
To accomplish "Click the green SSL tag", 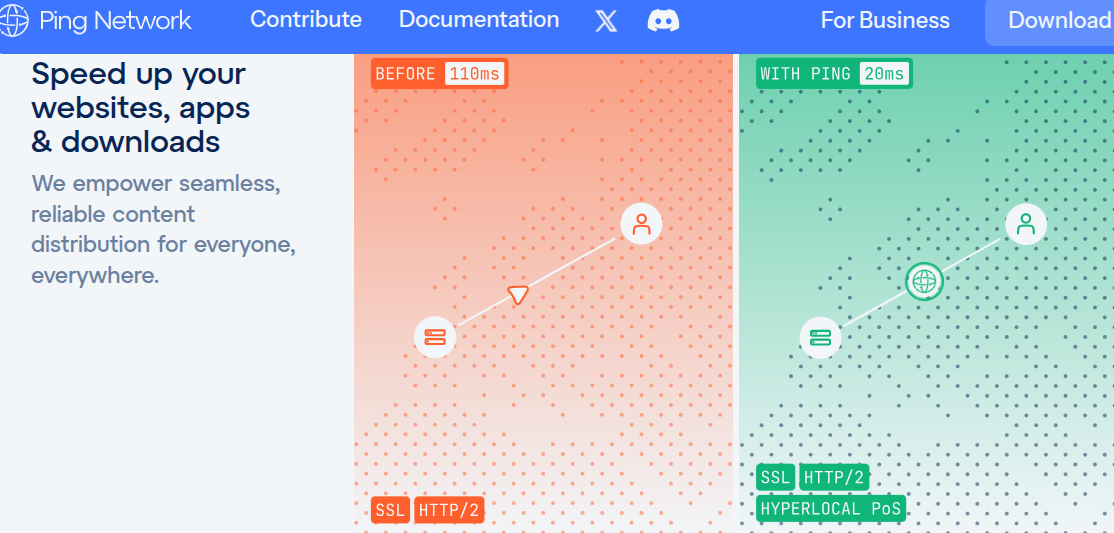I will coord(775,478).
